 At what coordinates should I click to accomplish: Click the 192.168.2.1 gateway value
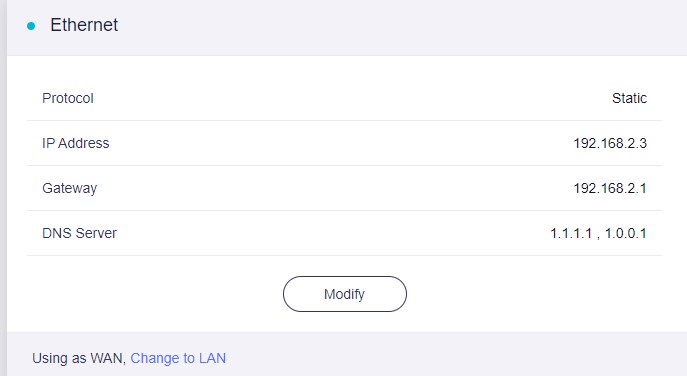point(610,188)
